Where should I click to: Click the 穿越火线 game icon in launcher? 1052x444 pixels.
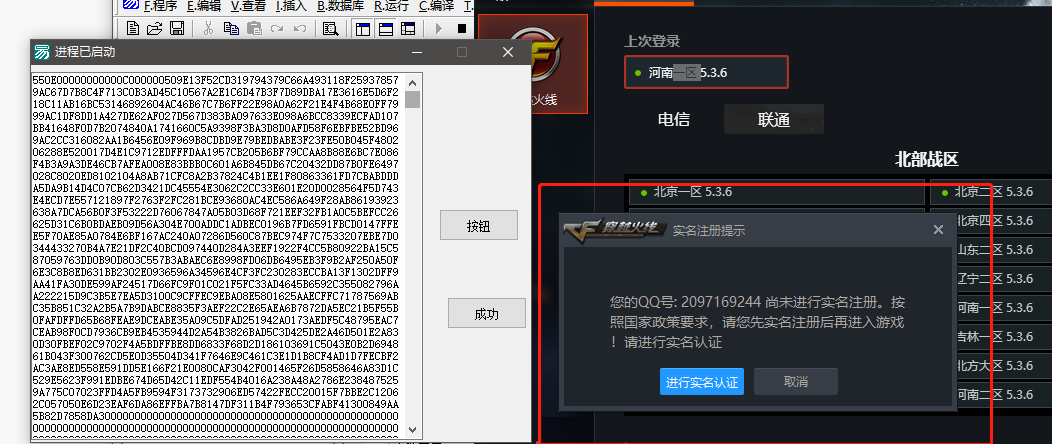point(533,64)
